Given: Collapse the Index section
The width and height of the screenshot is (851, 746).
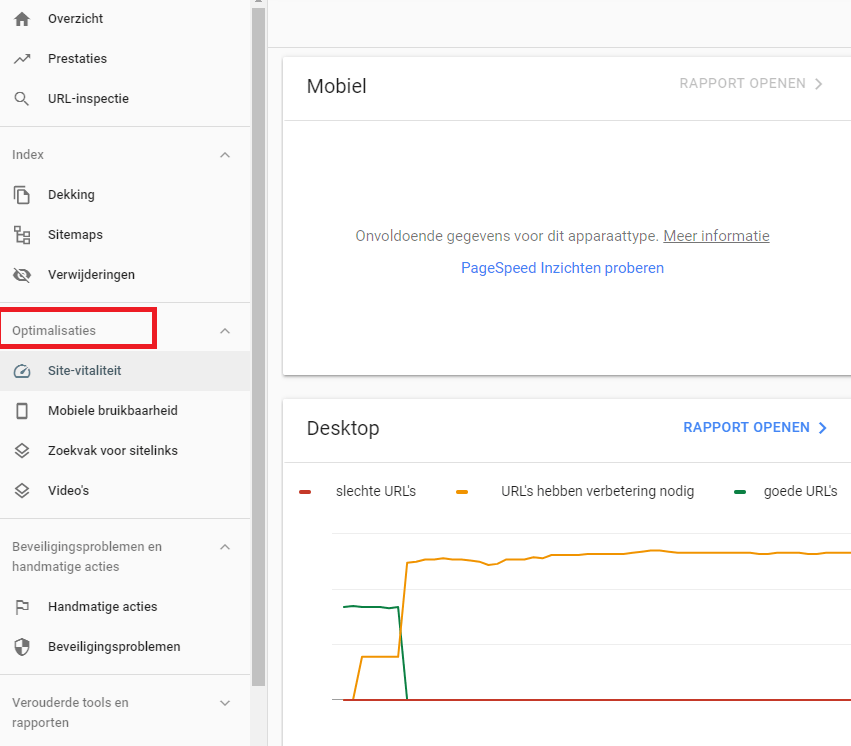Looking at the screenshot, I should pos(225,154).
